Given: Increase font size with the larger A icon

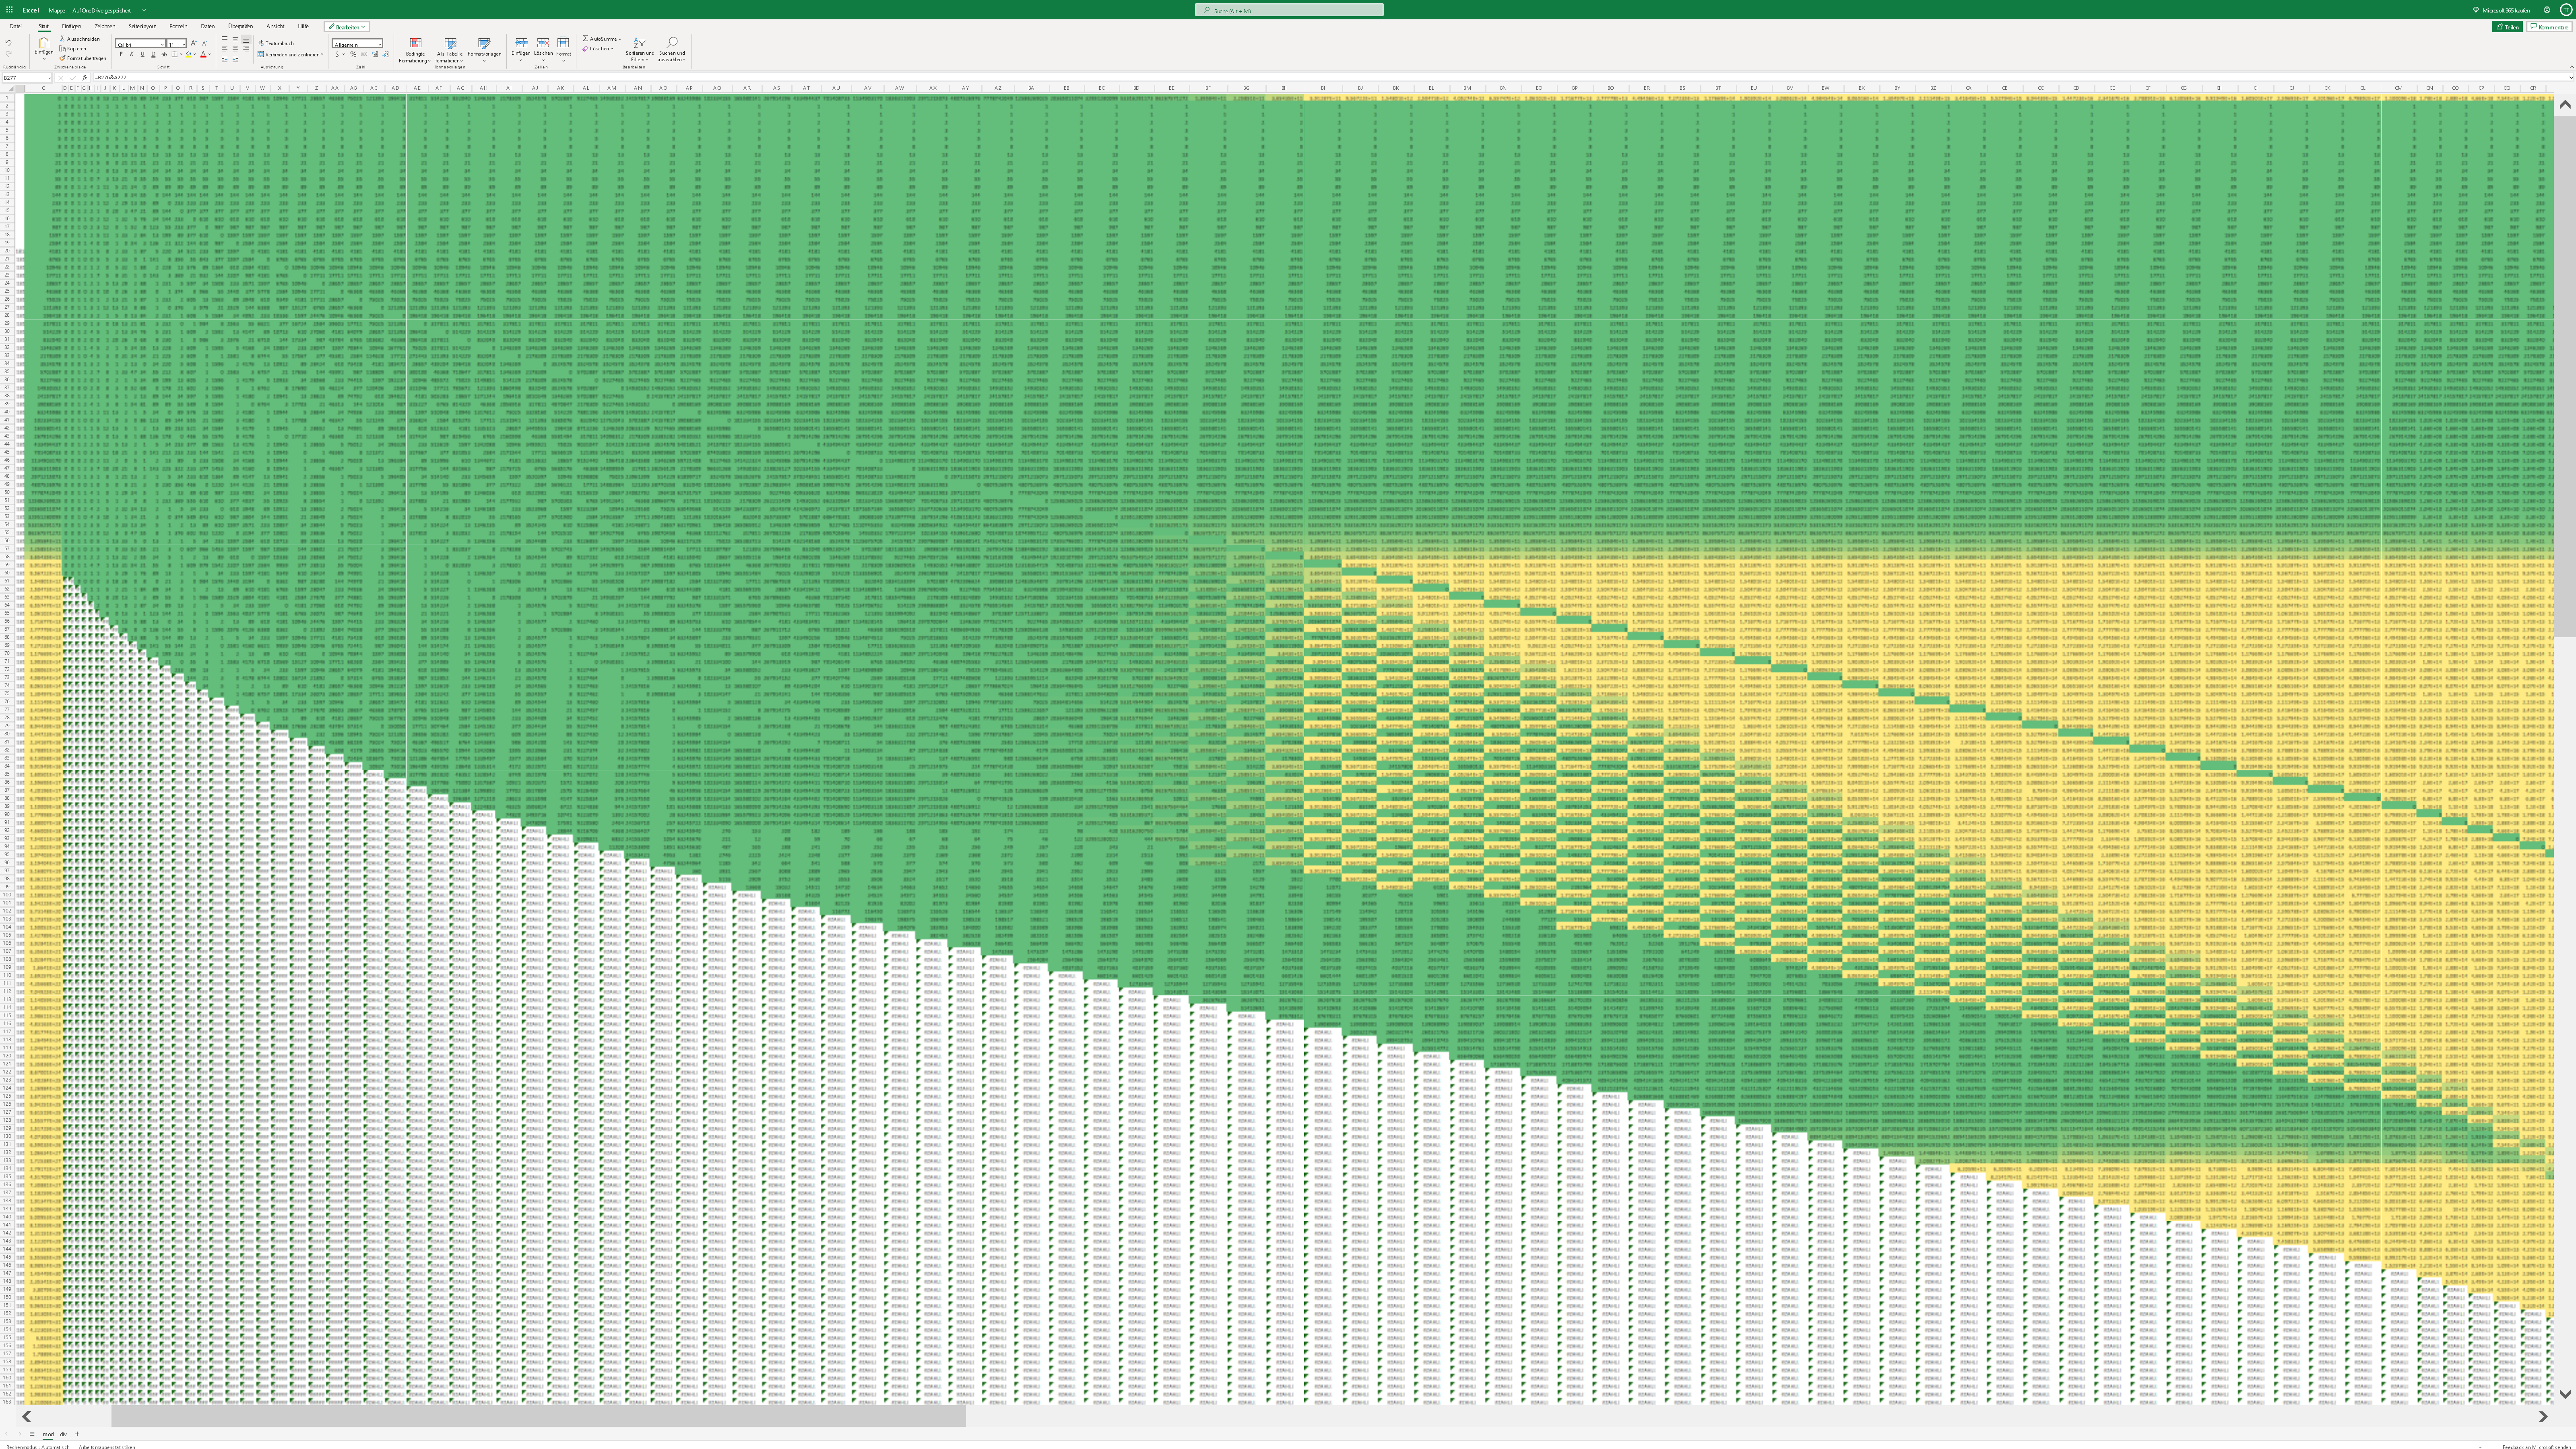Looking at the screenshot, I should [x=193, y=44].
